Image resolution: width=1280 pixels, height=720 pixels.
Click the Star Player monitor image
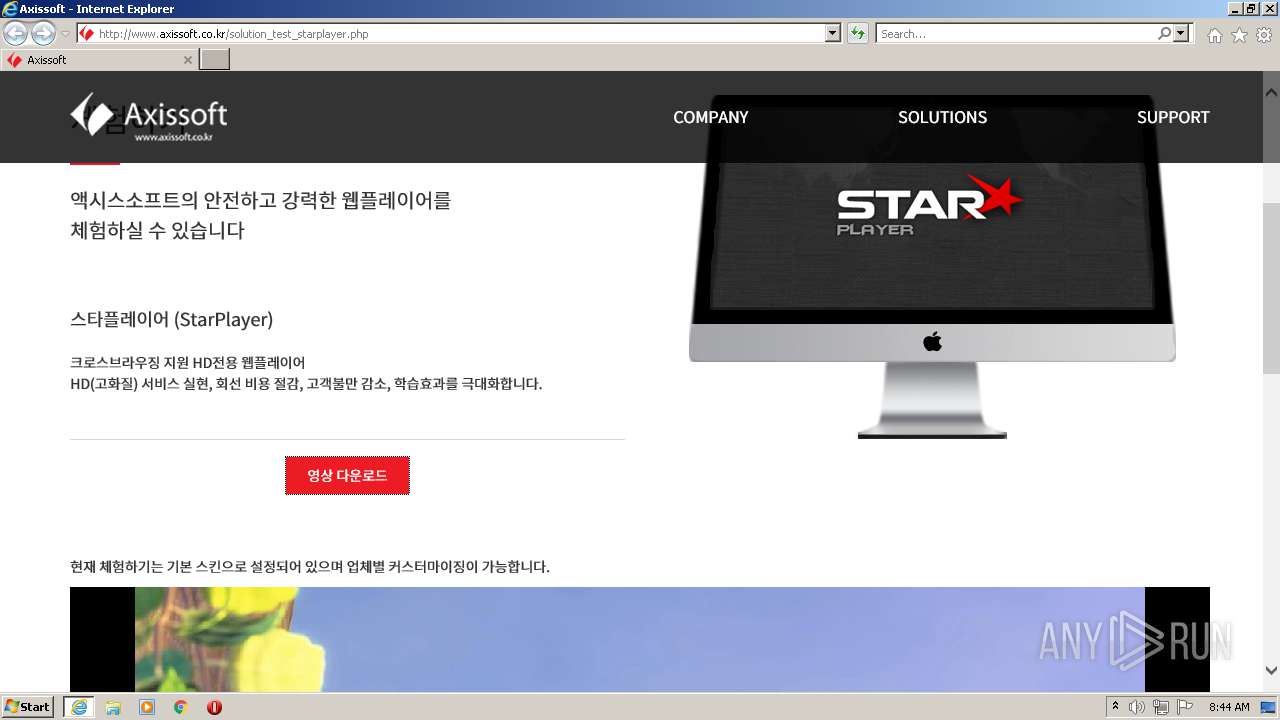click(x=932, y=266)
